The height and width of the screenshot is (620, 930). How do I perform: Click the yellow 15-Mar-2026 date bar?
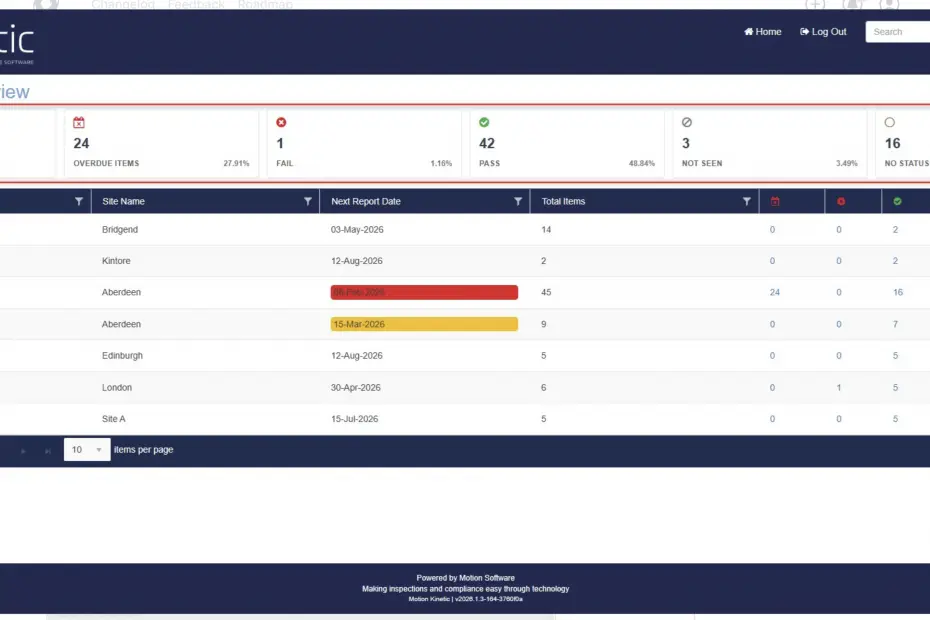424,324
